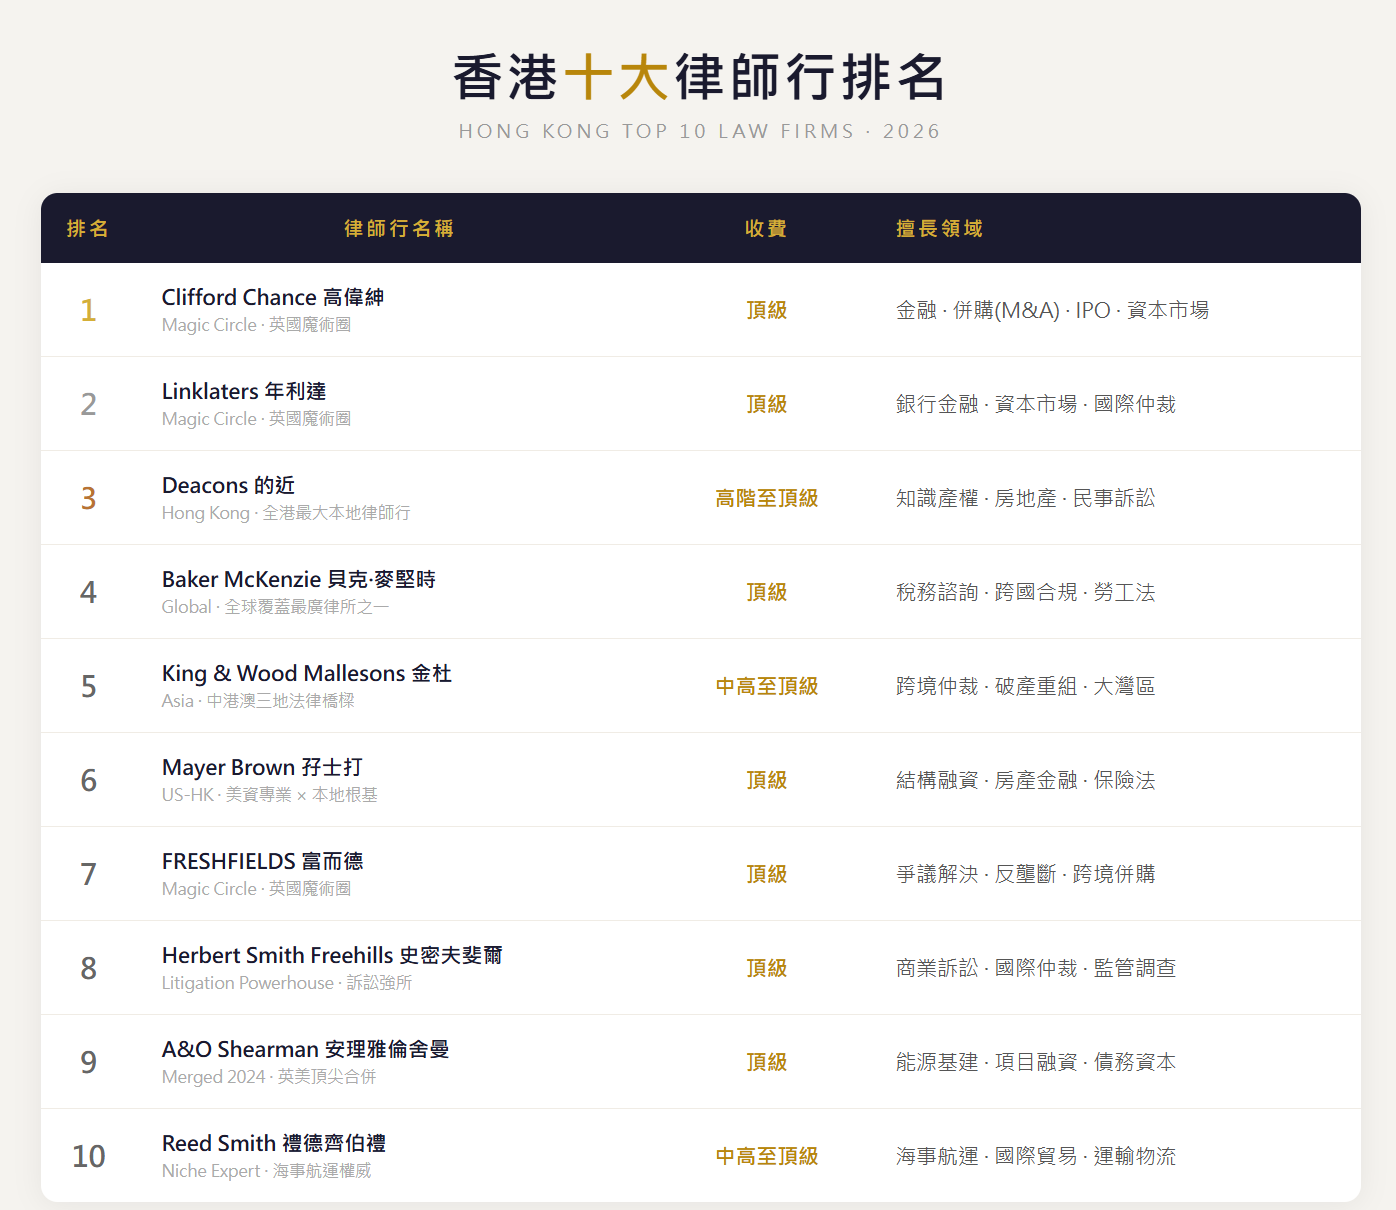Select Deacons 的近 firm name
This screenshot has height=1210, width=1396.
click(228, 485)
